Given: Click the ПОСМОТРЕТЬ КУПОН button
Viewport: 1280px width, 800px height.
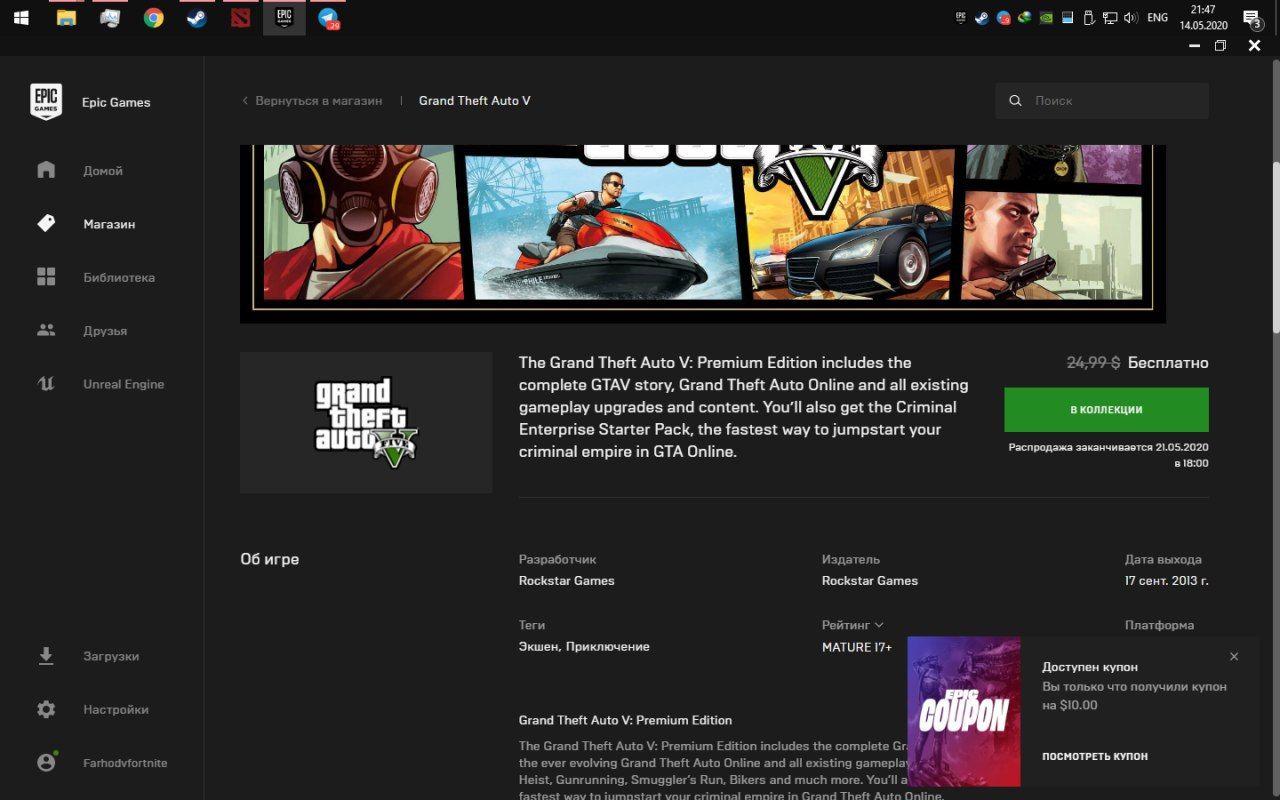Looking at the screenshot, I should [1095, 756].
